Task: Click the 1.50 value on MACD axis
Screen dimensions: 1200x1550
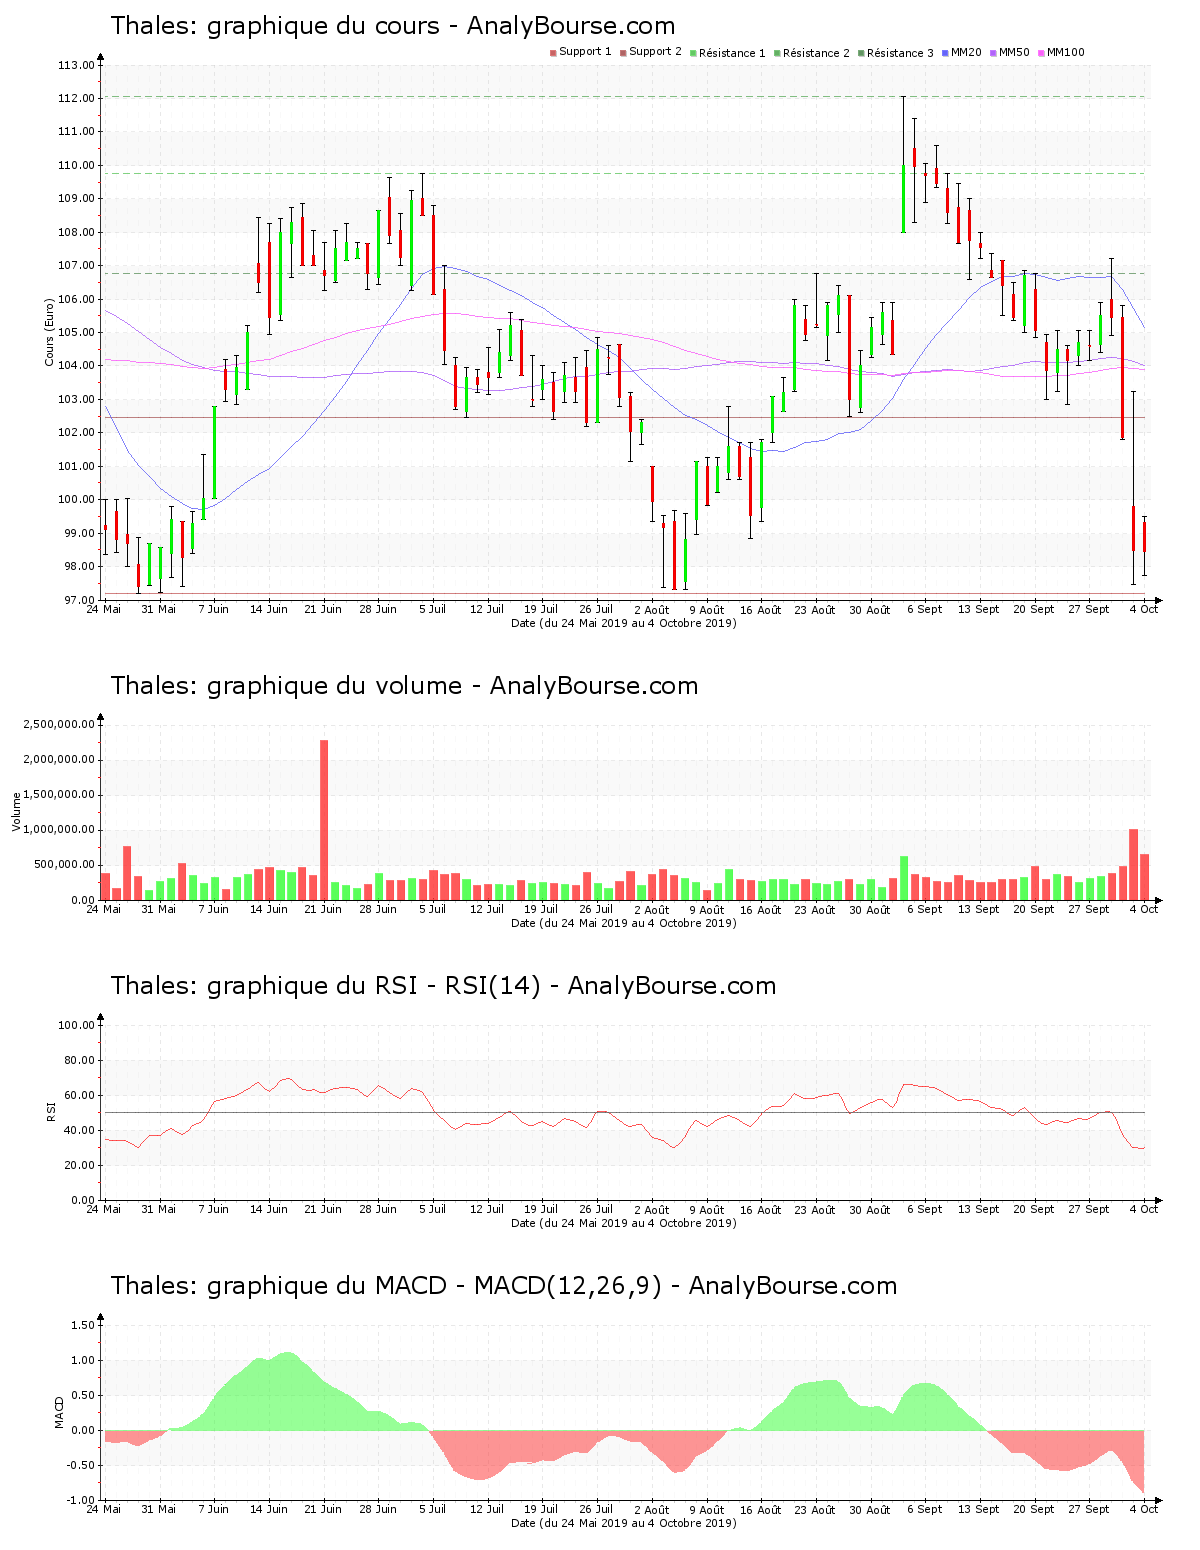Action: tap(82, 1325)
